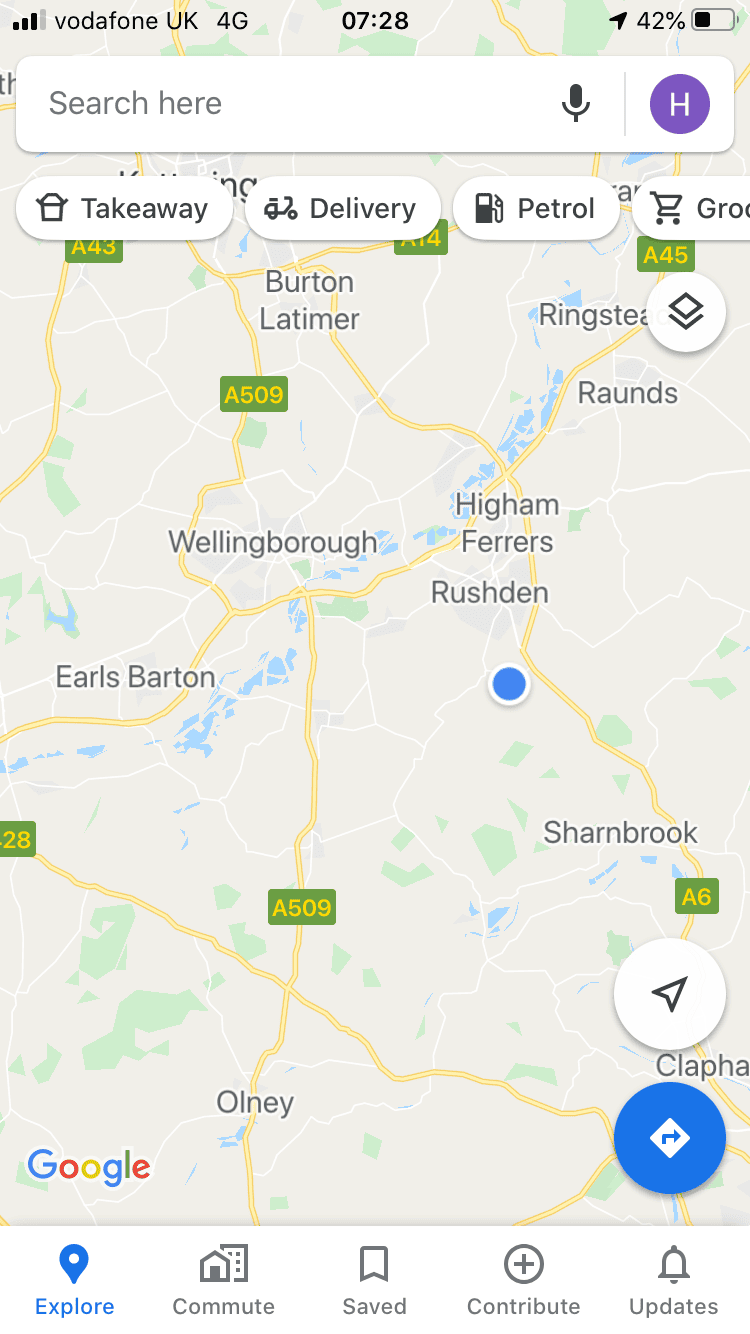
Task: Select the Groceries category chip
Action: pyautogui.click(x=692, y=208)
